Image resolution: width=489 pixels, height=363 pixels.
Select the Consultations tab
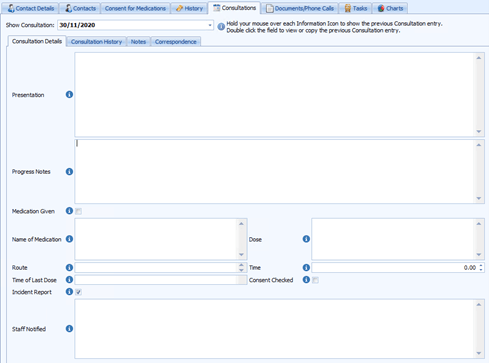[235, 8]
